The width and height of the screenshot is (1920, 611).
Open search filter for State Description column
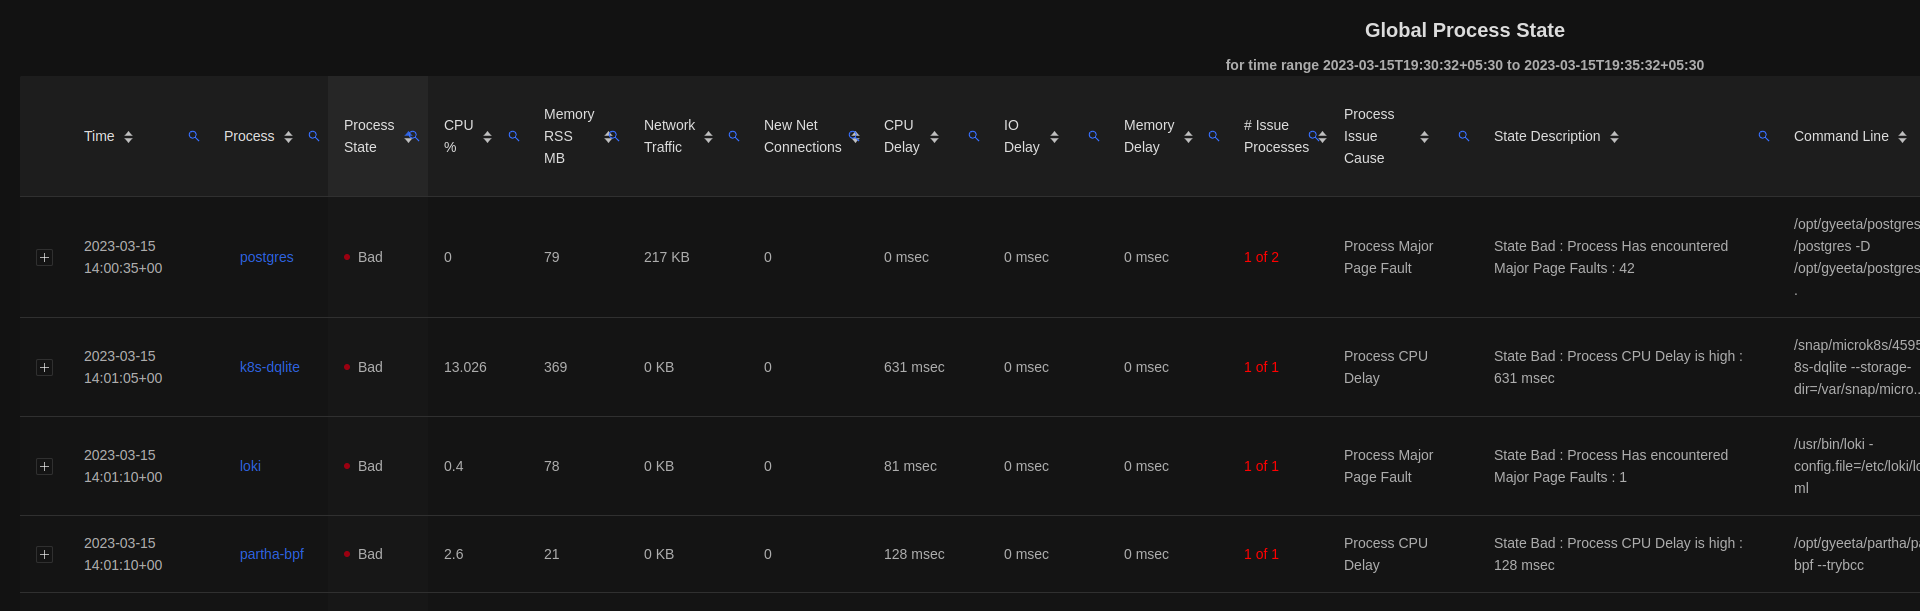(1764, 136)
